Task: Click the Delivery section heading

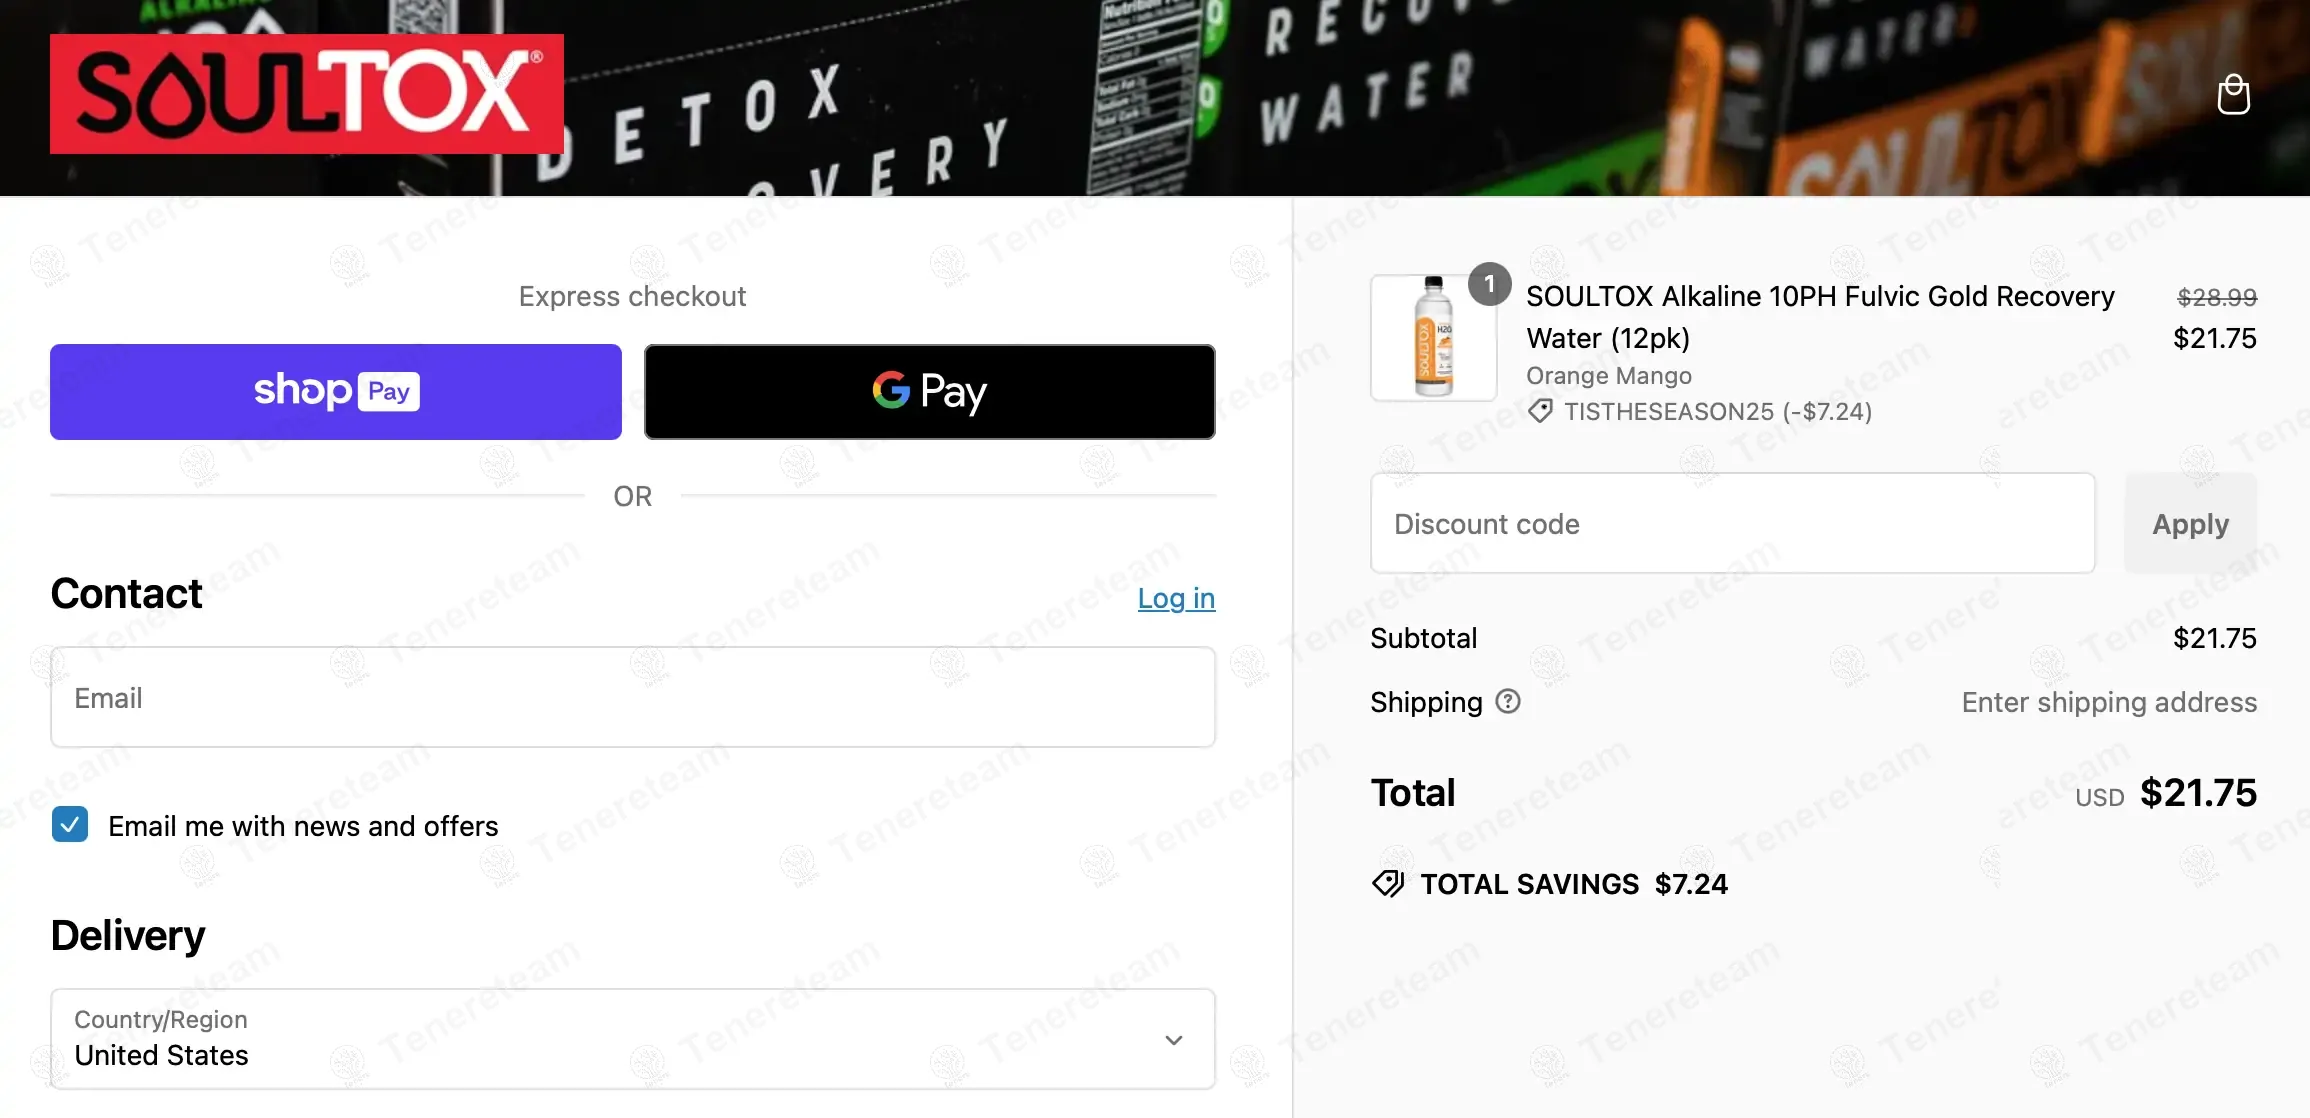Action: pyautogui.click(x=128, y=936)
